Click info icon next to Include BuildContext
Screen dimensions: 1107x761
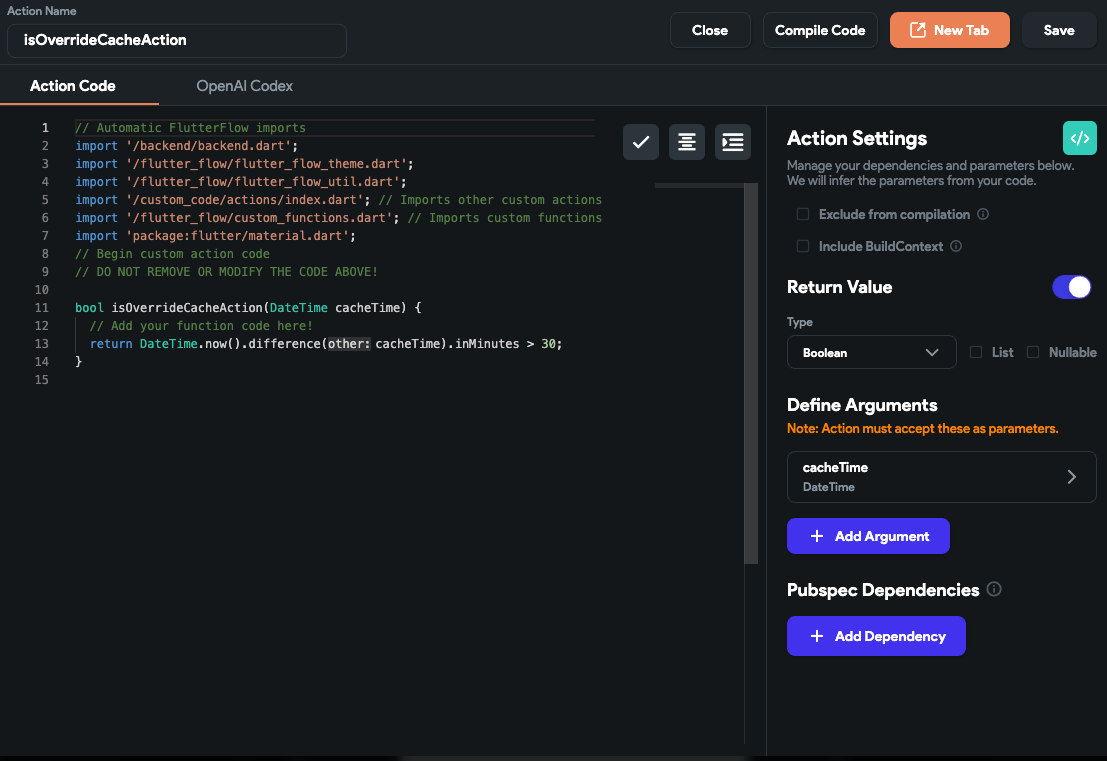tap(956, 246)
